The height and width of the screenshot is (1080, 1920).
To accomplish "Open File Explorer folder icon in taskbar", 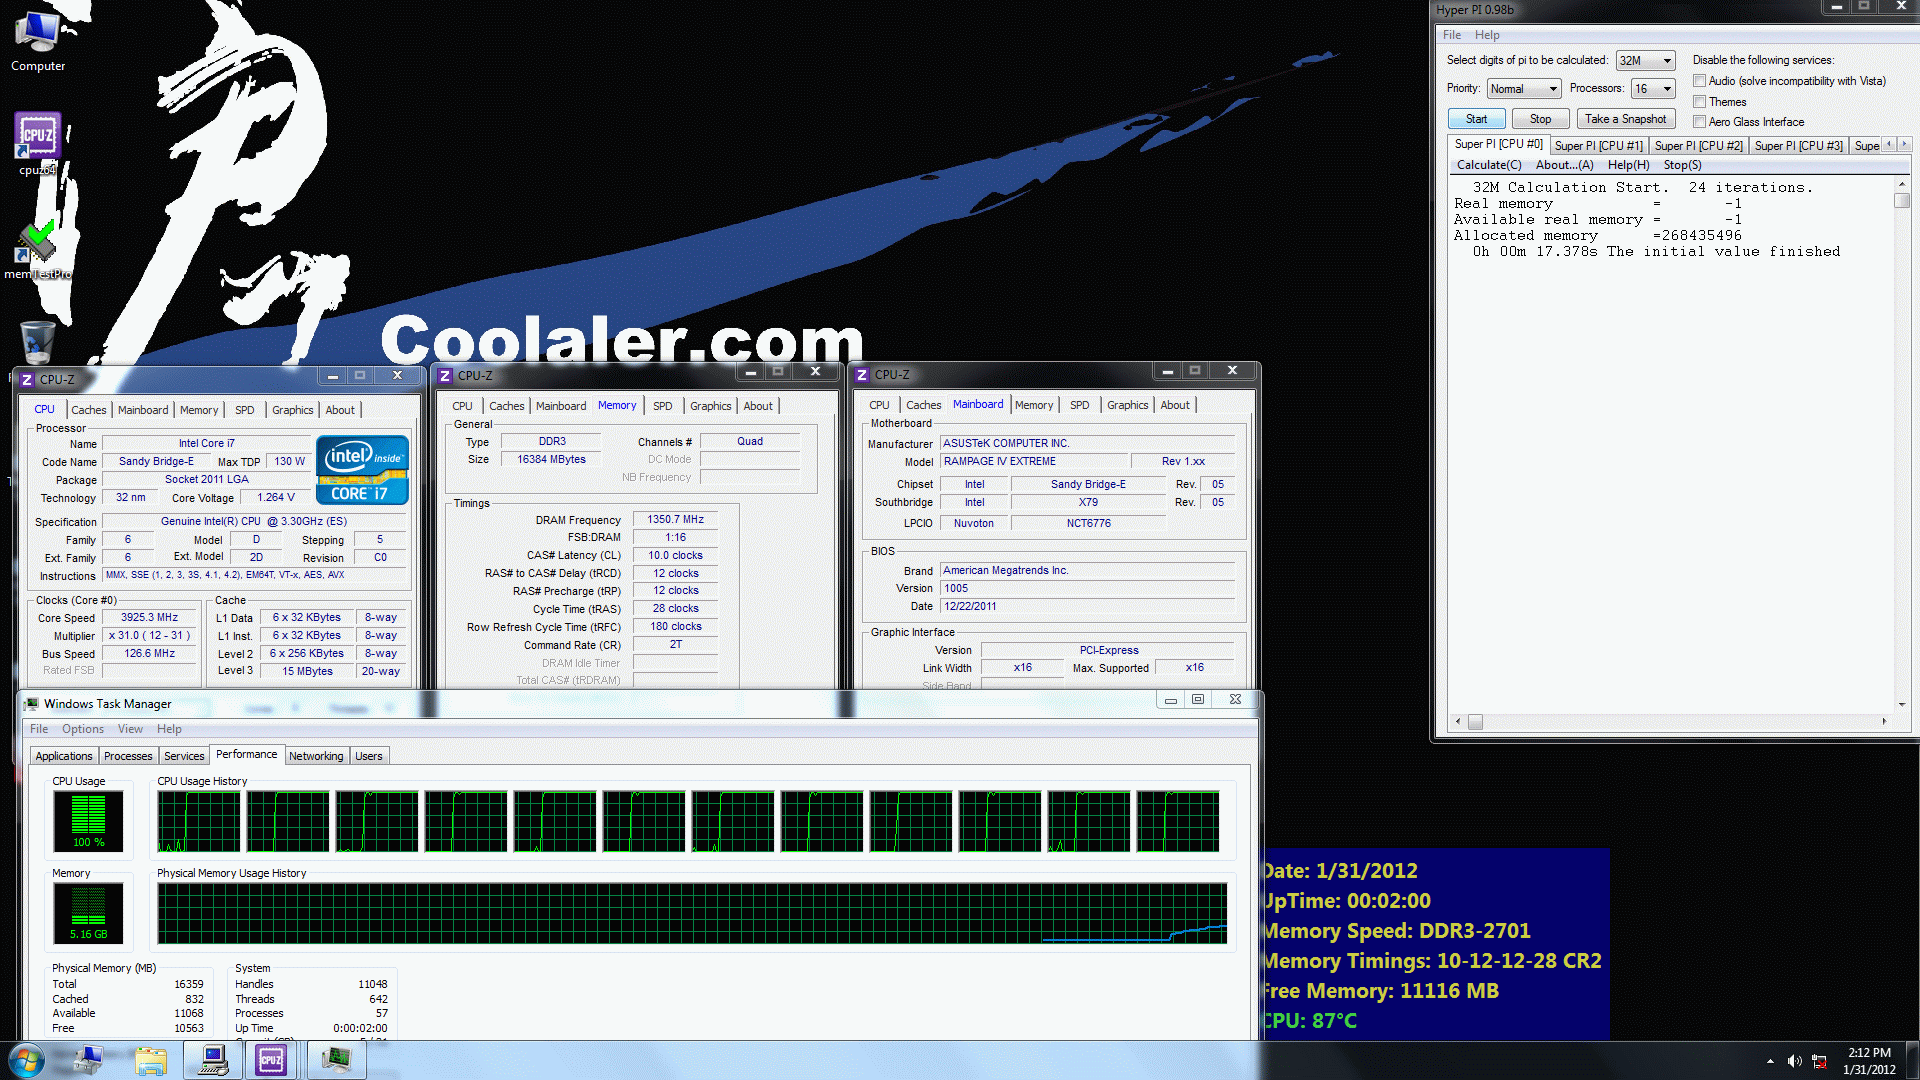I will 151,1060.
